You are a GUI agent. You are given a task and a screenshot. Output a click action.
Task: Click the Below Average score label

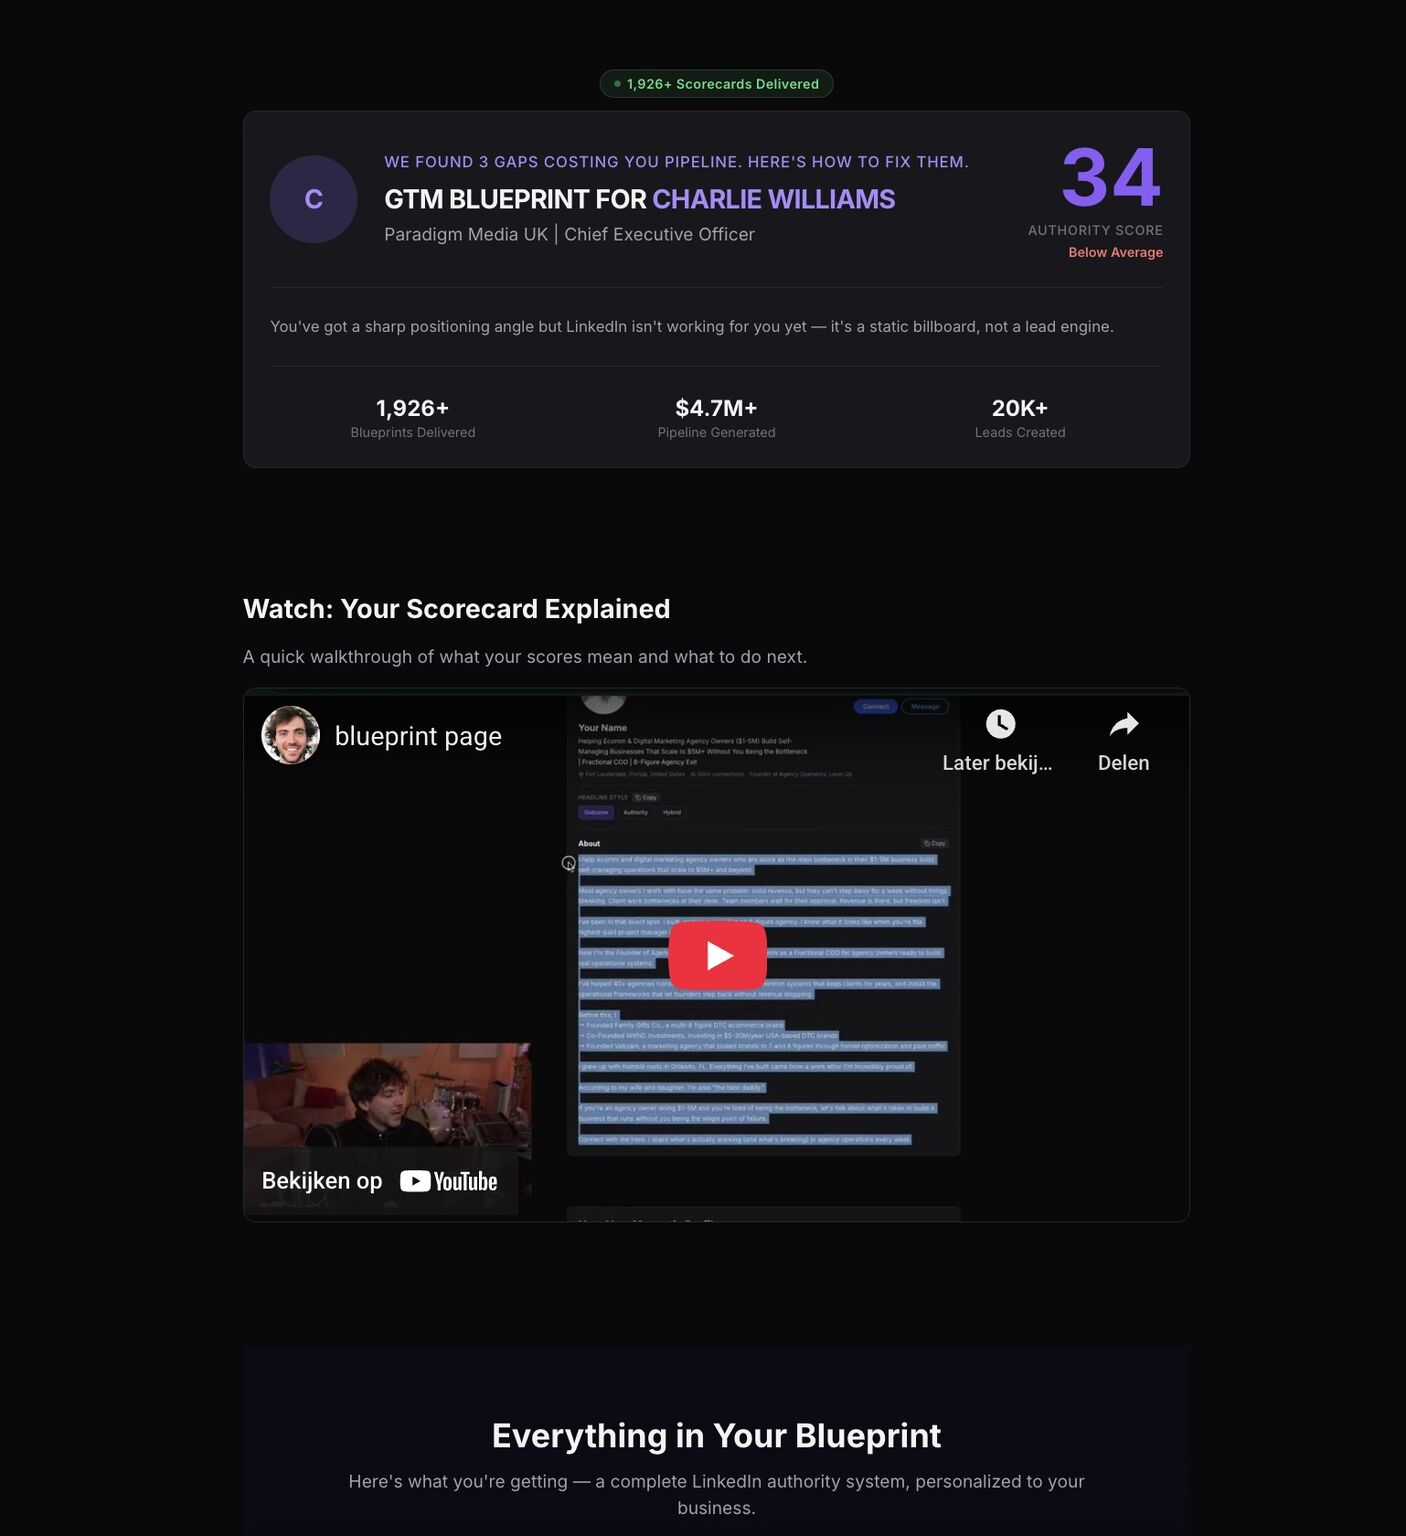[x=1115, y=252]
